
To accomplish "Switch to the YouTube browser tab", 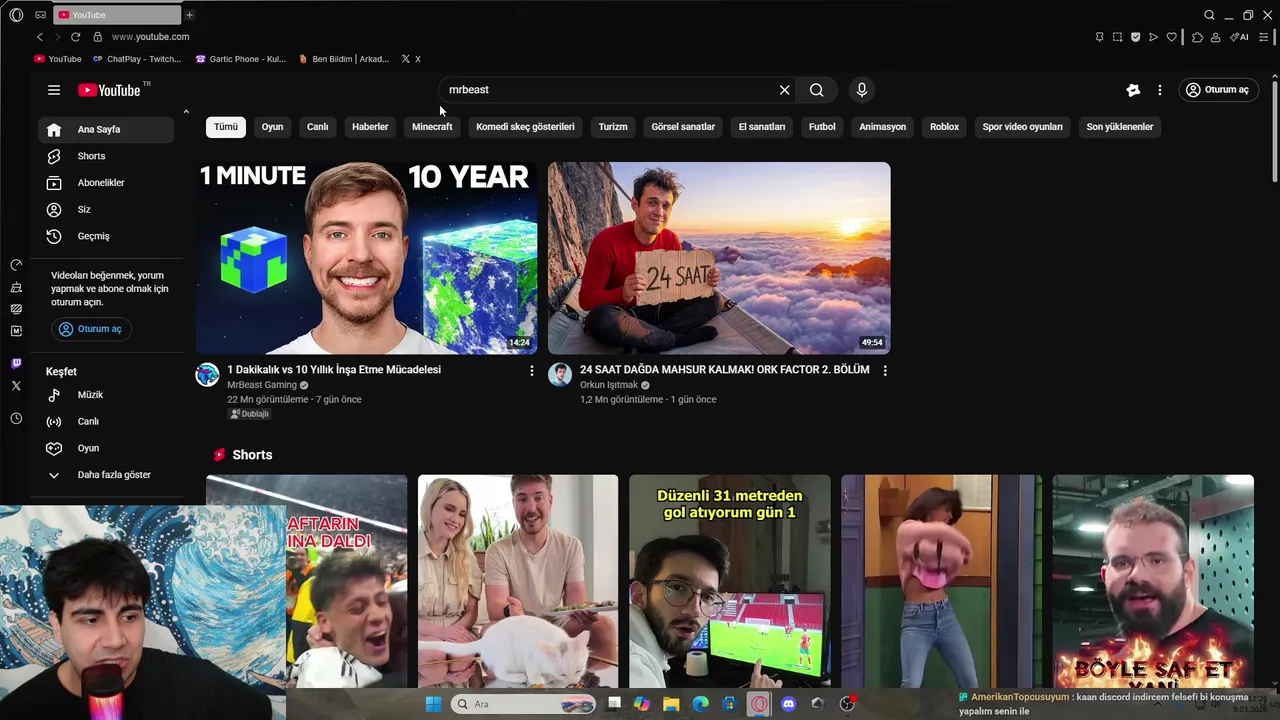I will coord(116,15).
